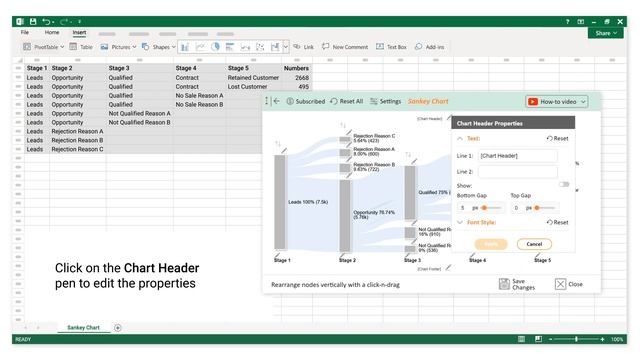Open Add-ins from the ribbon
The width and height of the screenshot is (640, 360).
[x=429, y=47]
